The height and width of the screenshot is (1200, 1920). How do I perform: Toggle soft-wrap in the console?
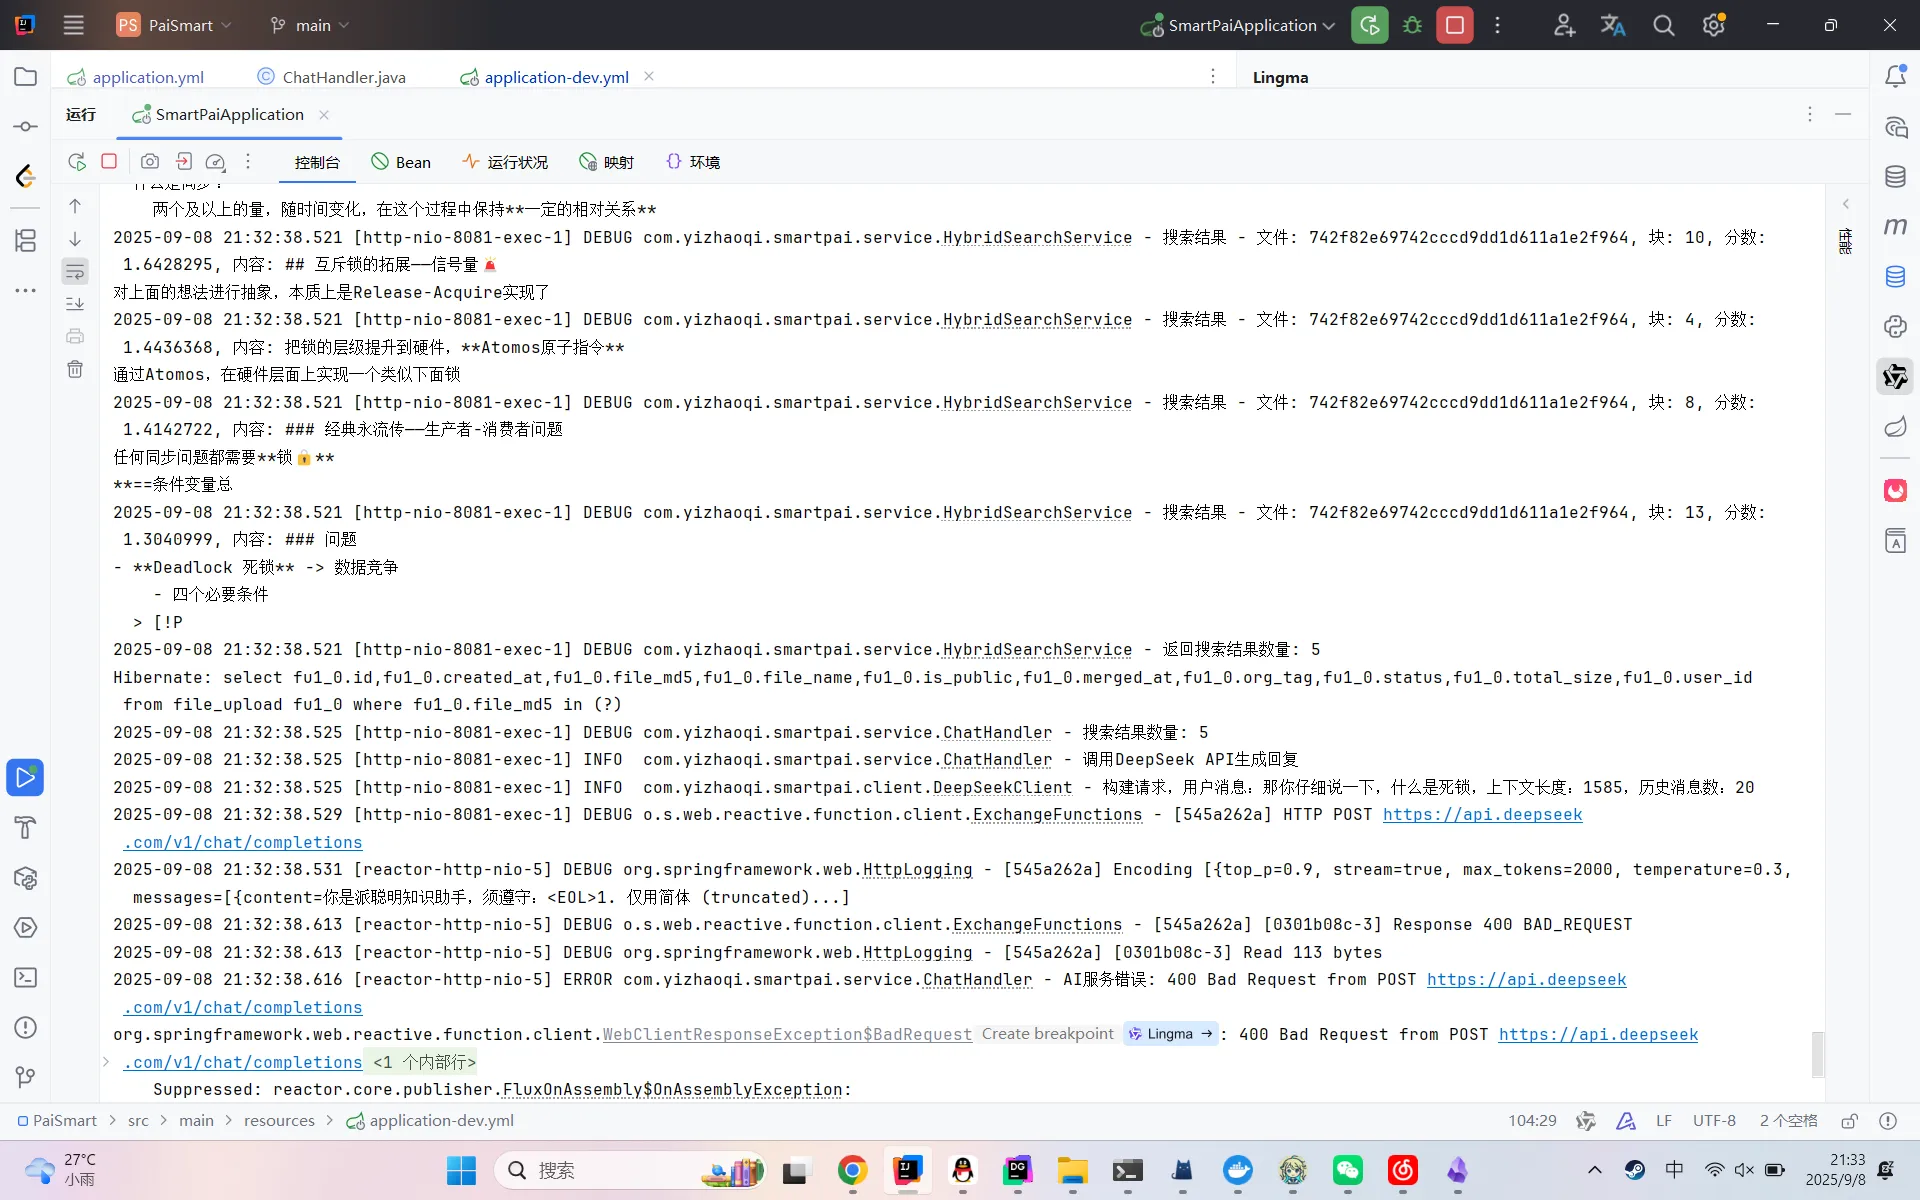click(75, 272)
